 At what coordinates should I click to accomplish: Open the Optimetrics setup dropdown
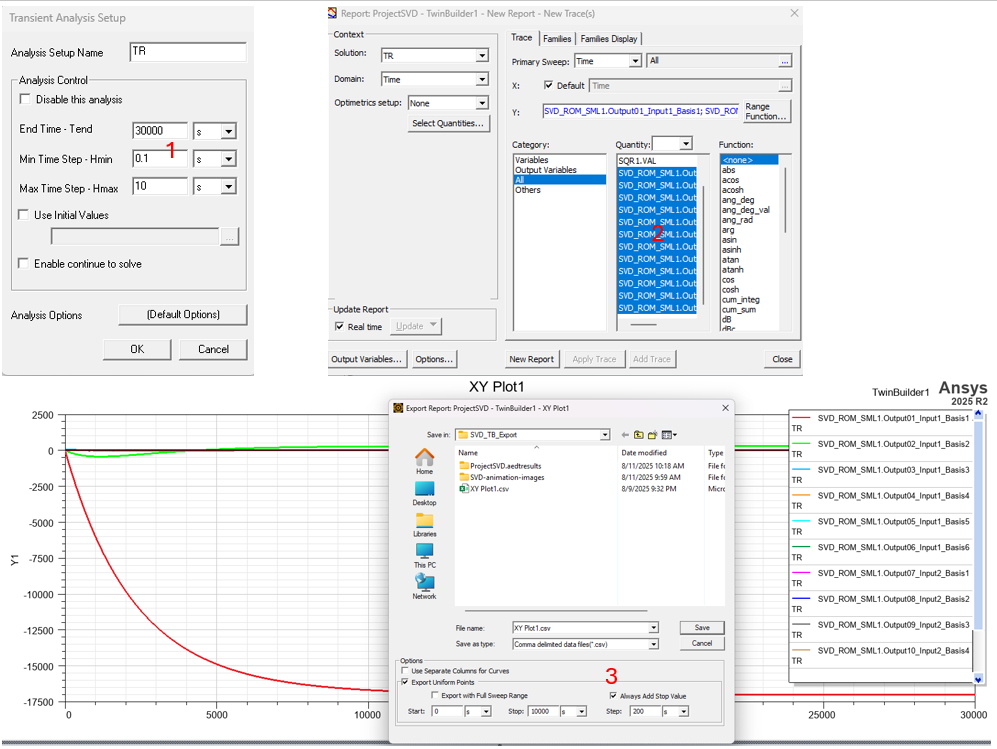[x=482, y=103]
